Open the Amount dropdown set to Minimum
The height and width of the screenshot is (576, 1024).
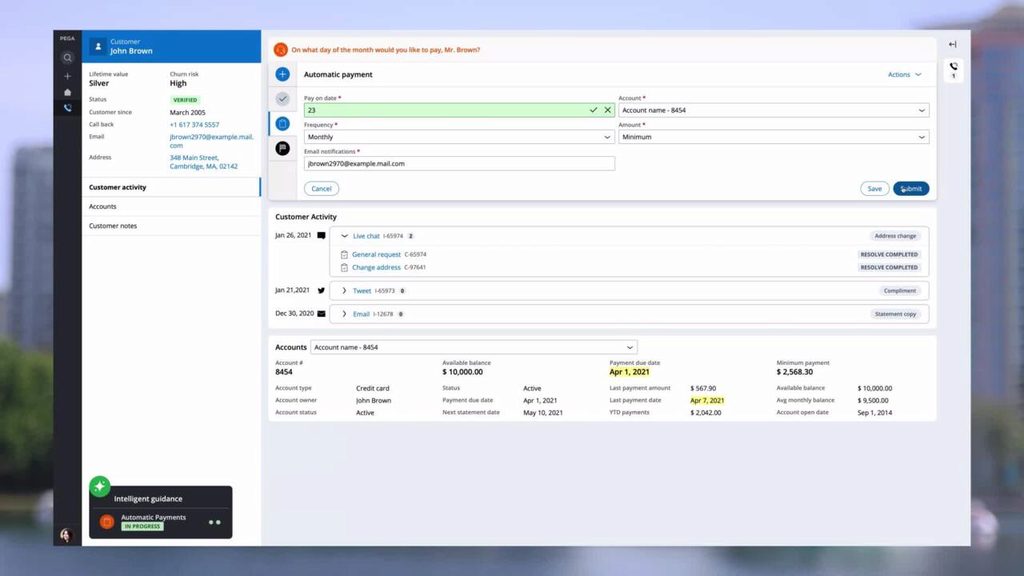tap(773, 137)
